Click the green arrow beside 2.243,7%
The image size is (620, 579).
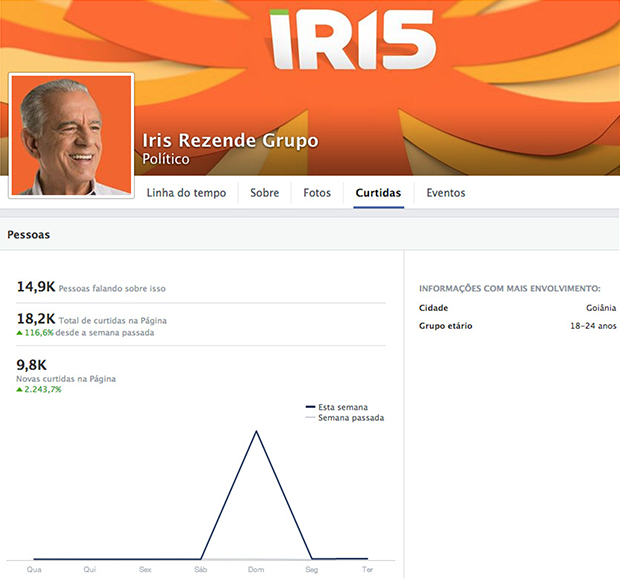pos(19,390)
